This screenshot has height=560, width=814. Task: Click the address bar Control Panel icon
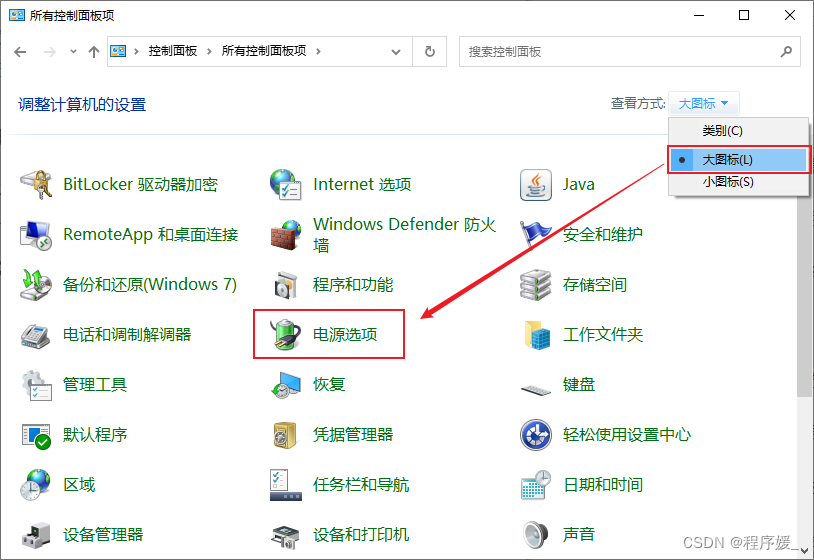(x=118, y=51)
